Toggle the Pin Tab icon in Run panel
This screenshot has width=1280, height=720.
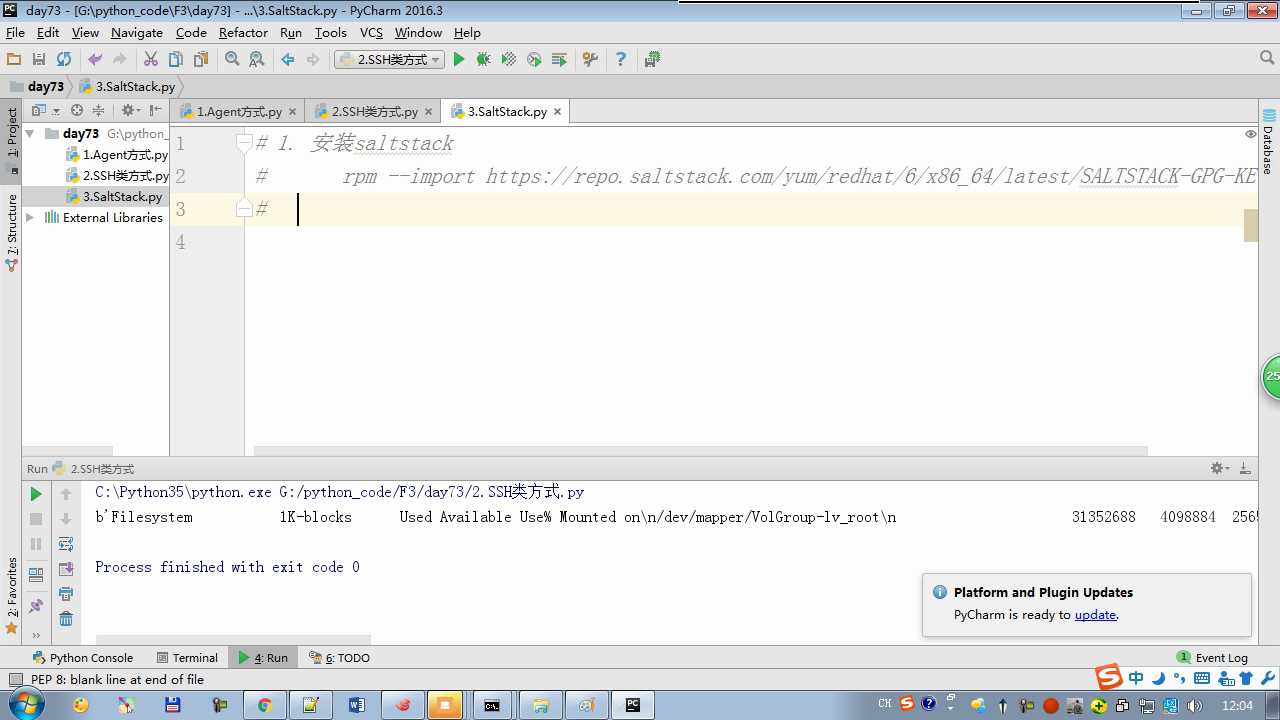[36, 606]
